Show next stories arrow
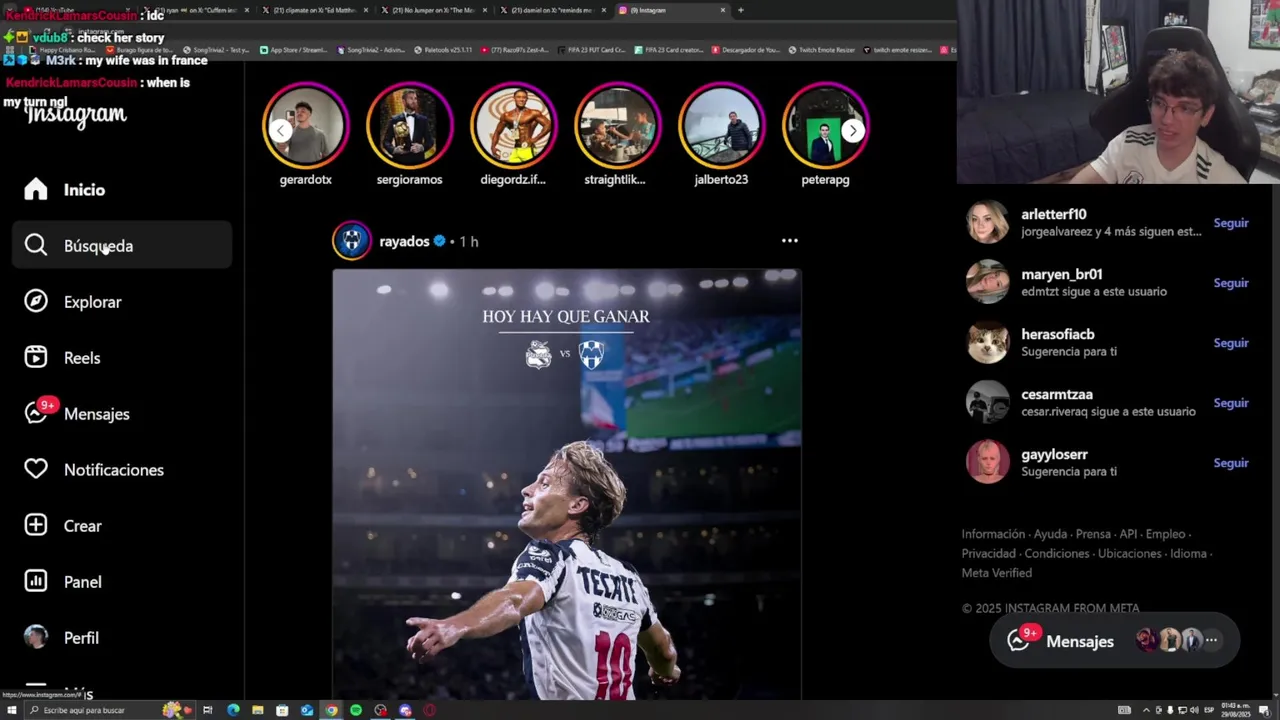 (852, 130)
